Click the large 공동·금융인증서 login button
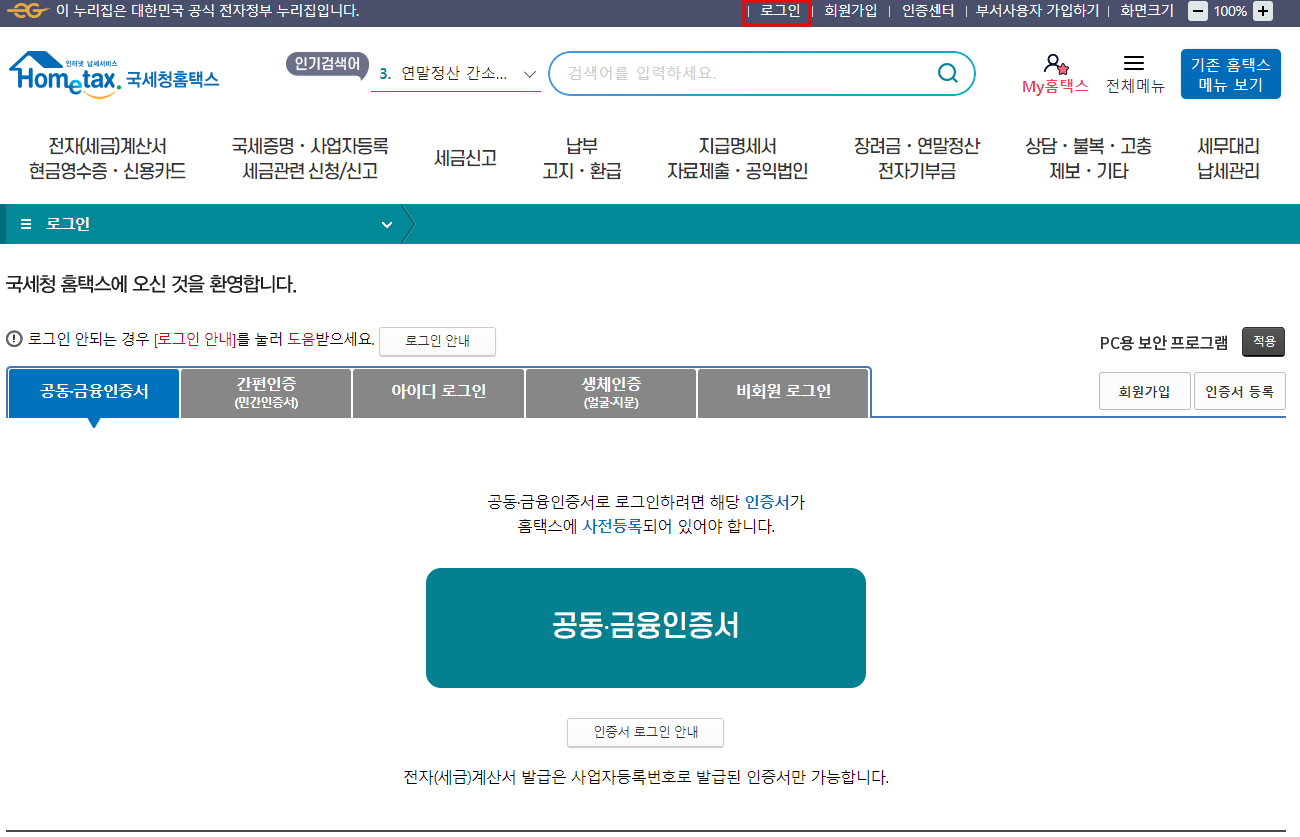 coord(645,627)
